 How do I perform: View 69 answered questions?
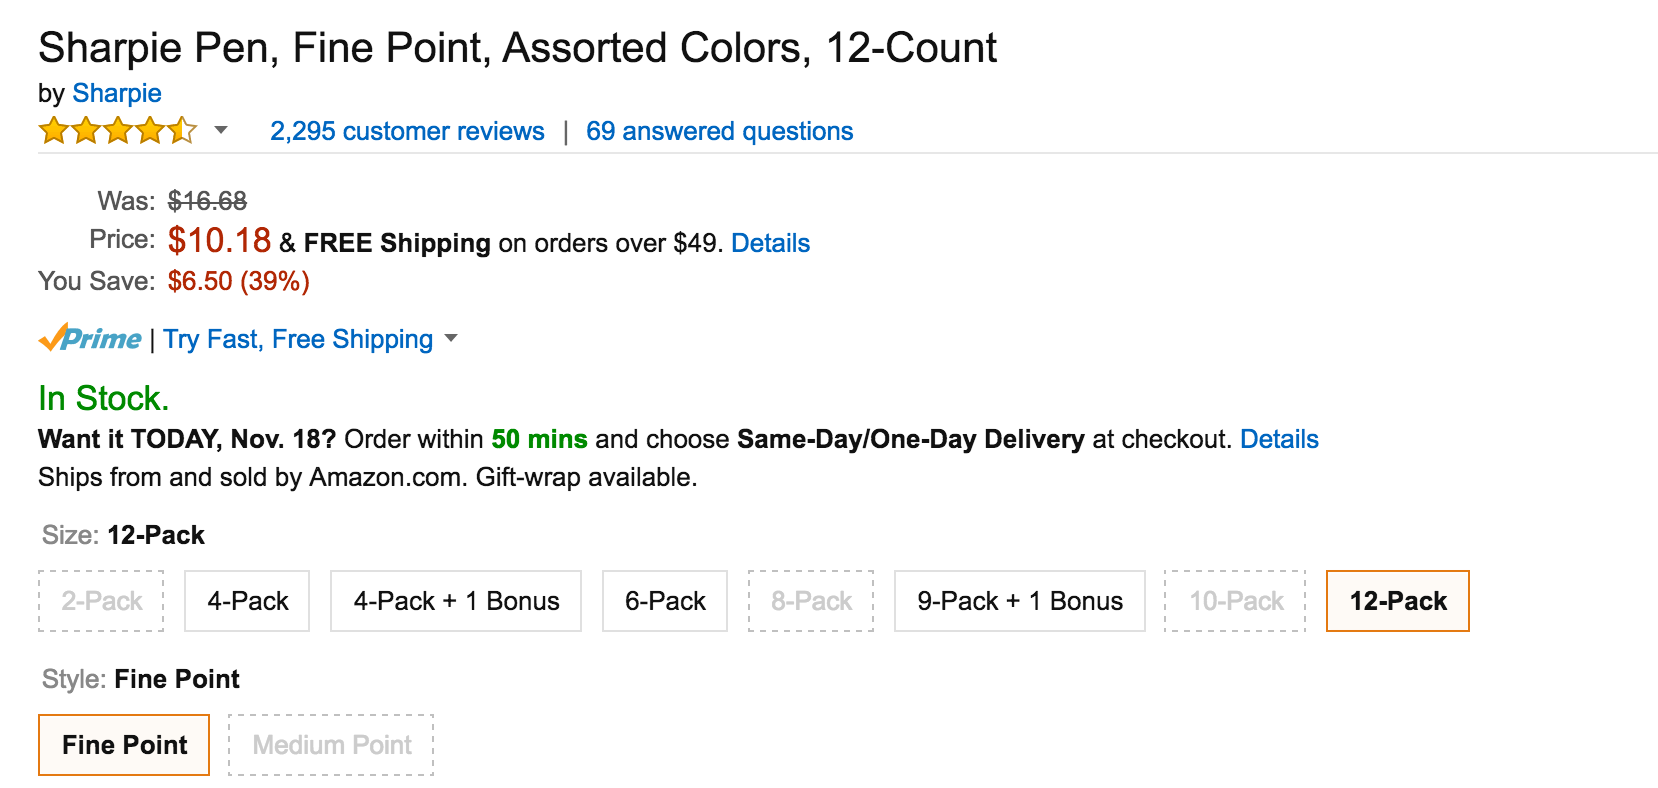pyautogui.click(x=719, y=131)
